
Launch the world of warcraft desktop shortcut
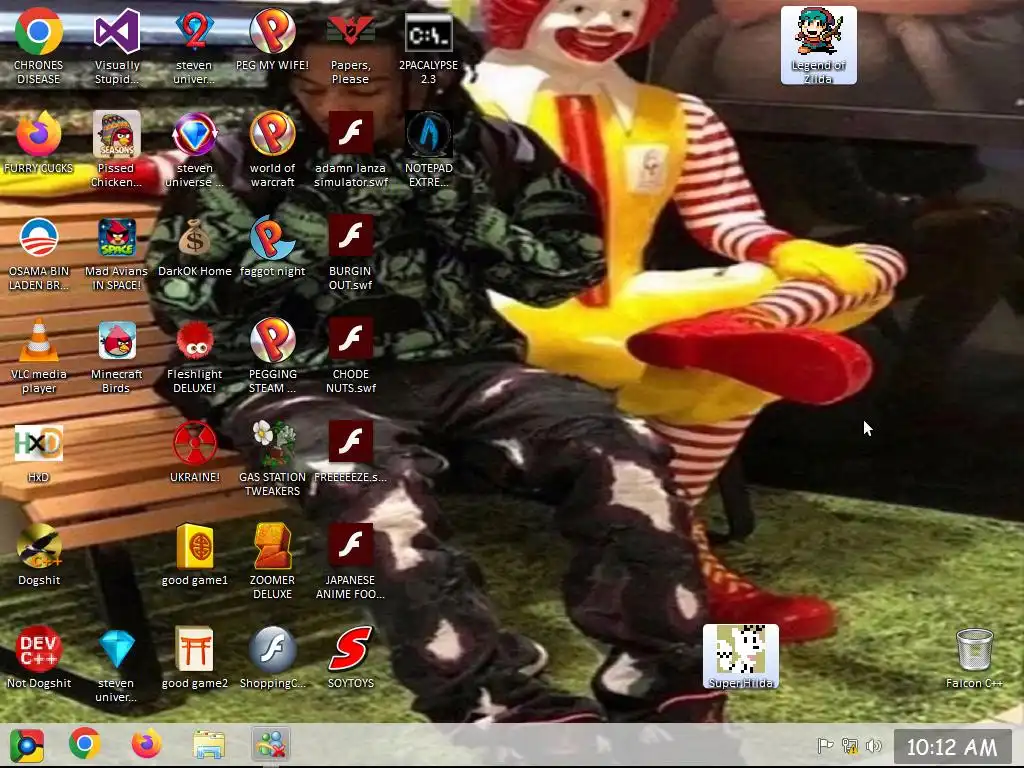coord(272,149)
